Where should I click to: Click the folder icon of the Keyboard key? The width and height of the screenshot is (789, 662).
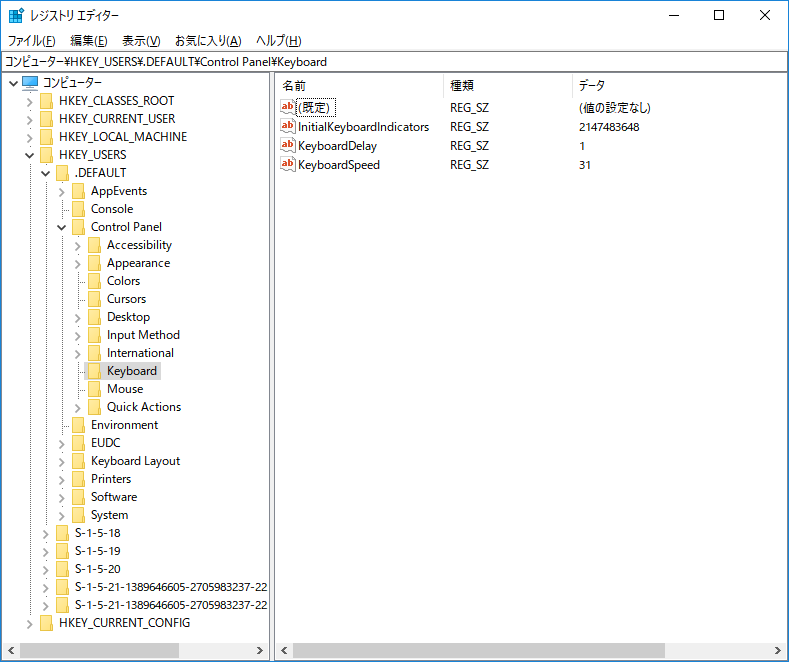95,371
